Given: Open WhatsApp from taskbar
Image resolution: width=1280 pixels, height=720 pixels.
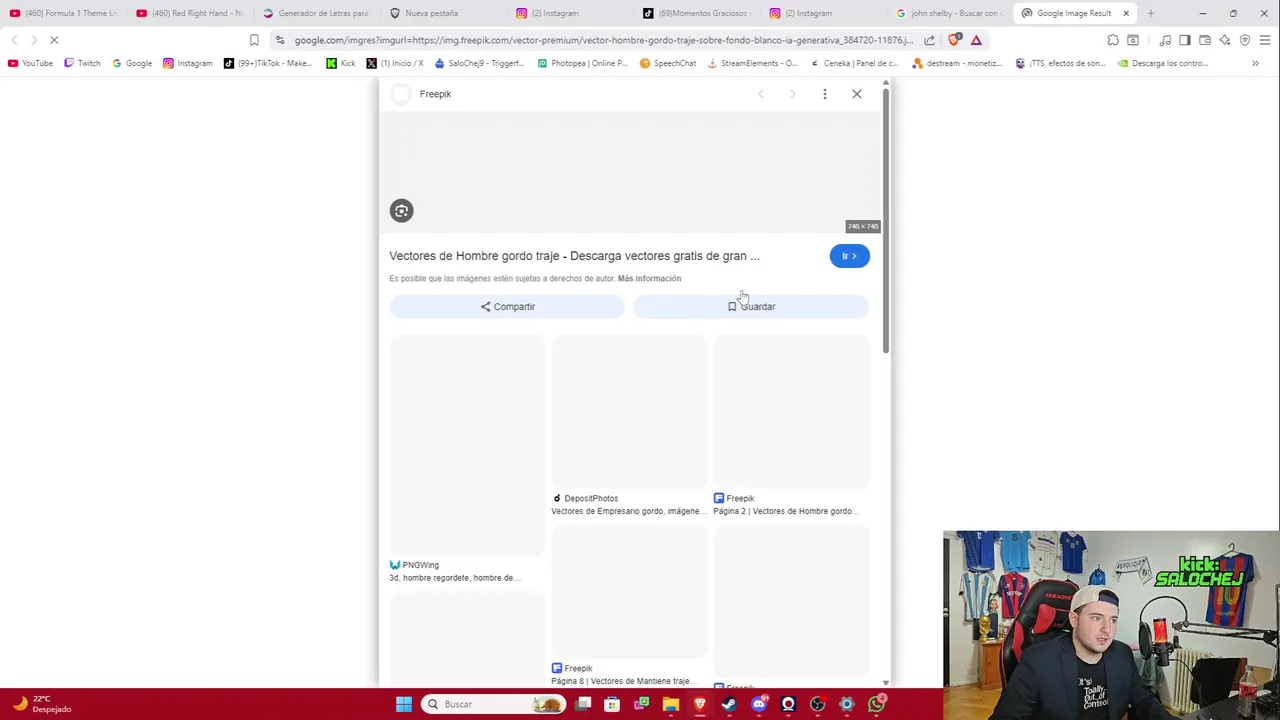Looking at the screenshot, I should (x=877, y=704).
